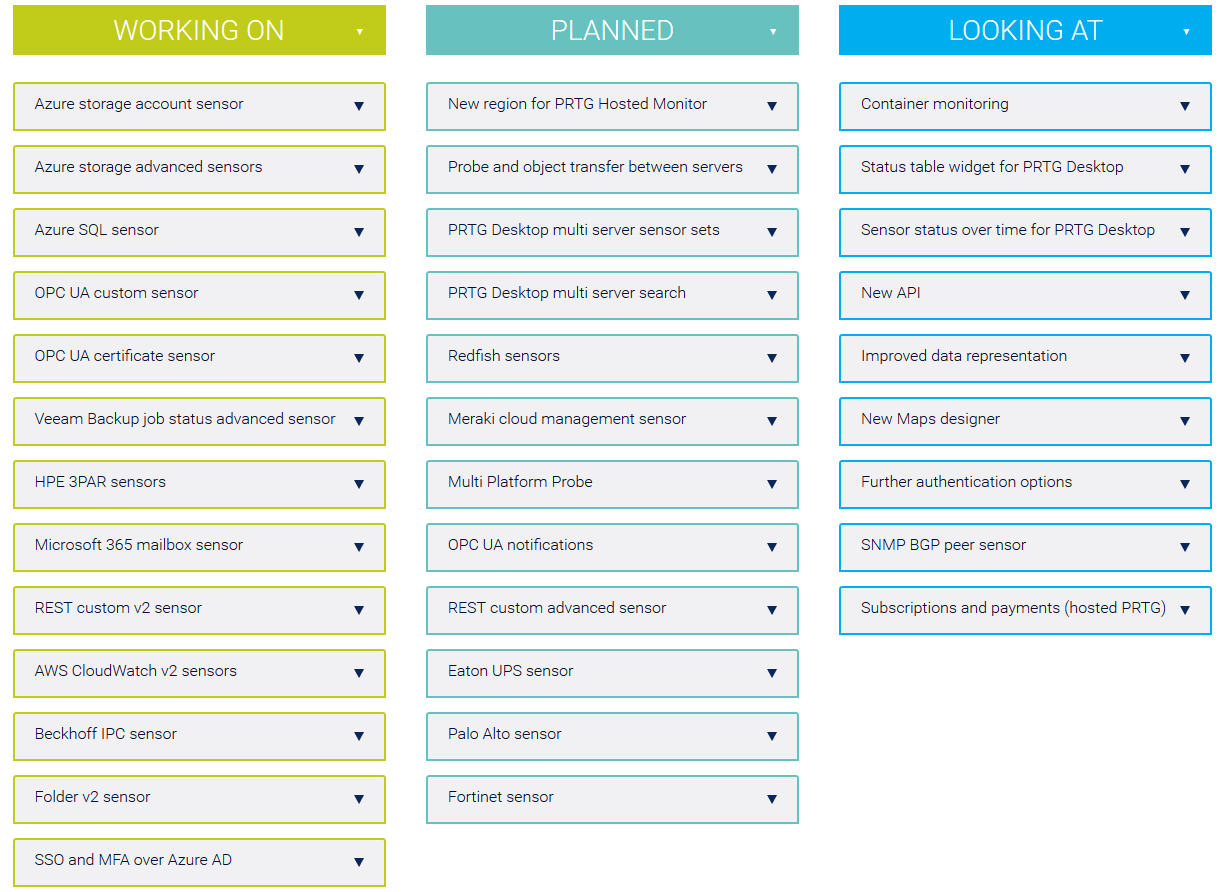Expand the Azure storage account sensor arrow
The height and width of the screenshot is (892, 1223).
(359, 106)
